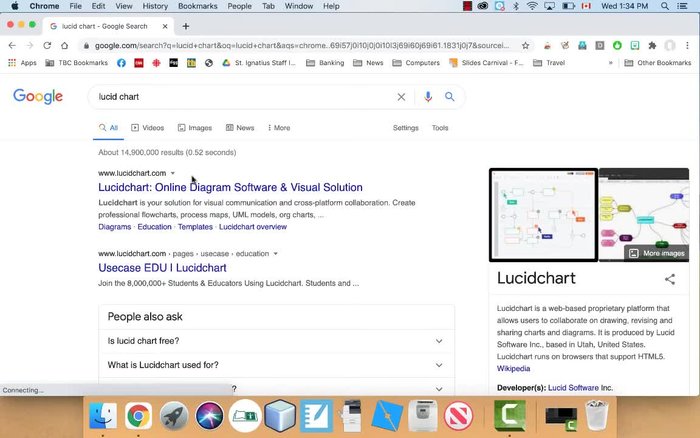Expand 'Is lucid chart free?' question
The height and width of the screenshot is (438, 700).
coord(276,341)
